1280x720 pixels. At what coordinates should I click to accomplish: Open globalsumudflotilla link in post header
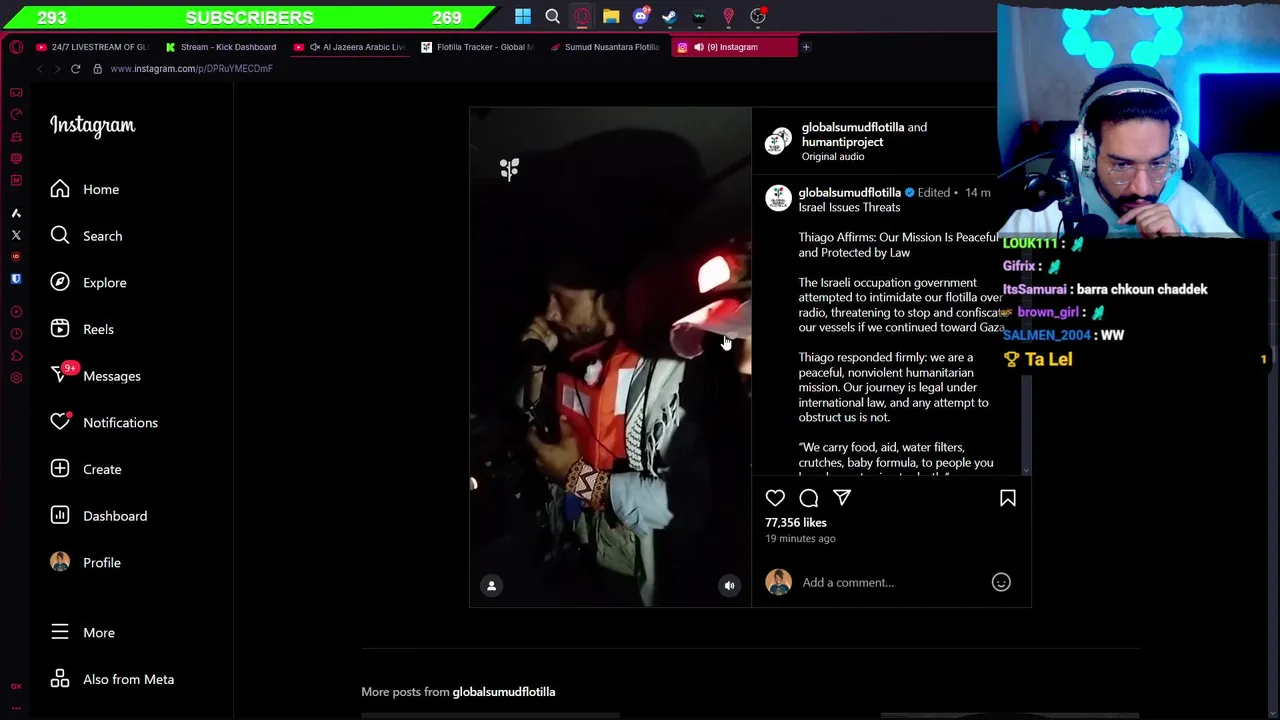pyautogui.click(x=852, y=127)
